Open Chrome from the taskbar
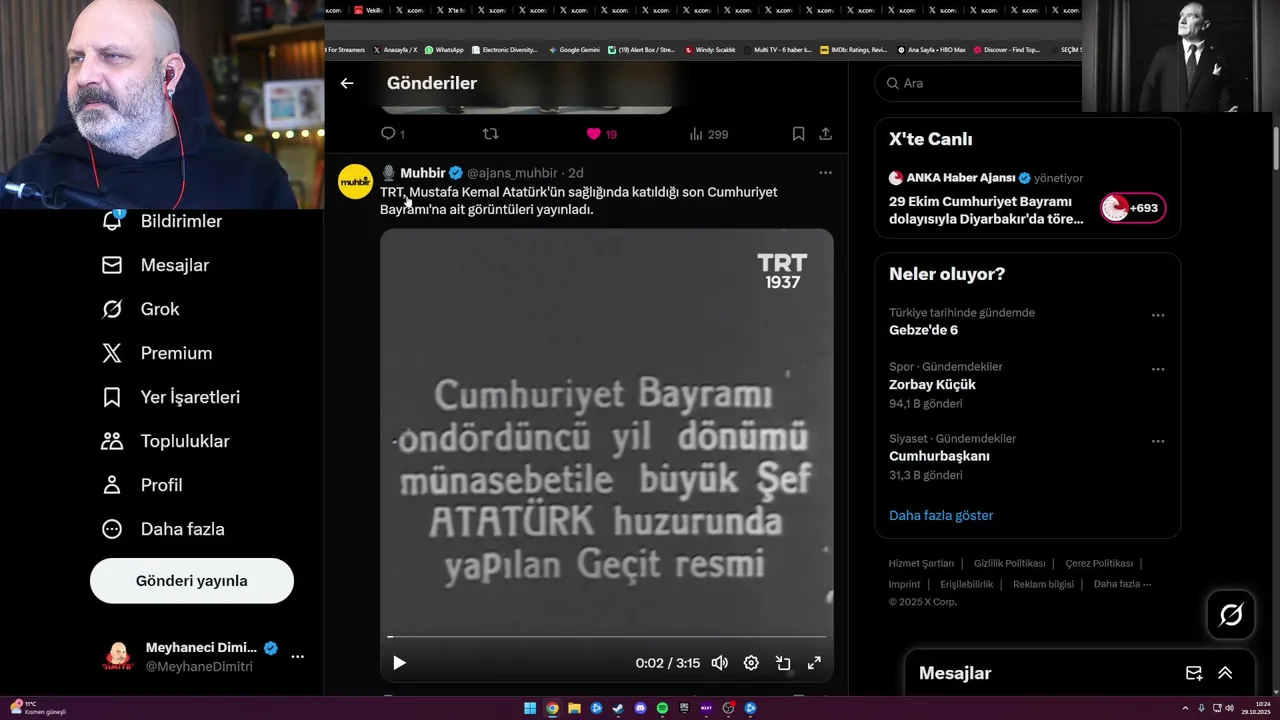1280x720 pixels. (552, 709)
